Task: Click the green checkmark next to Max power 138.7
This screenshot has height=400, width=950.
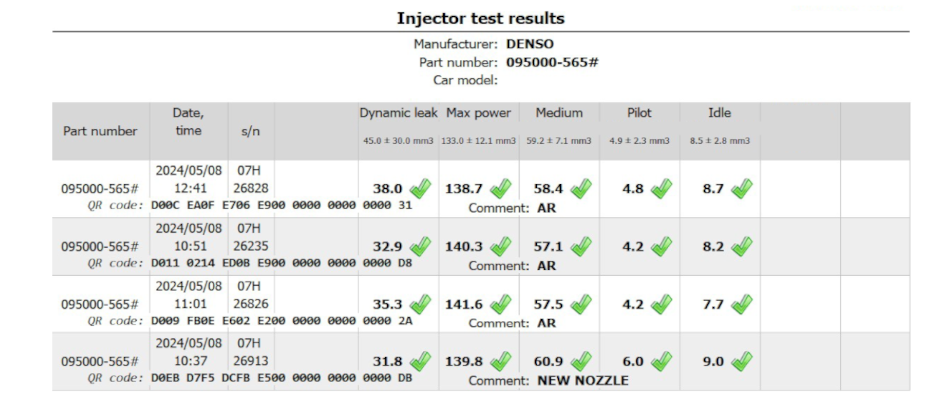Action: 501,188
